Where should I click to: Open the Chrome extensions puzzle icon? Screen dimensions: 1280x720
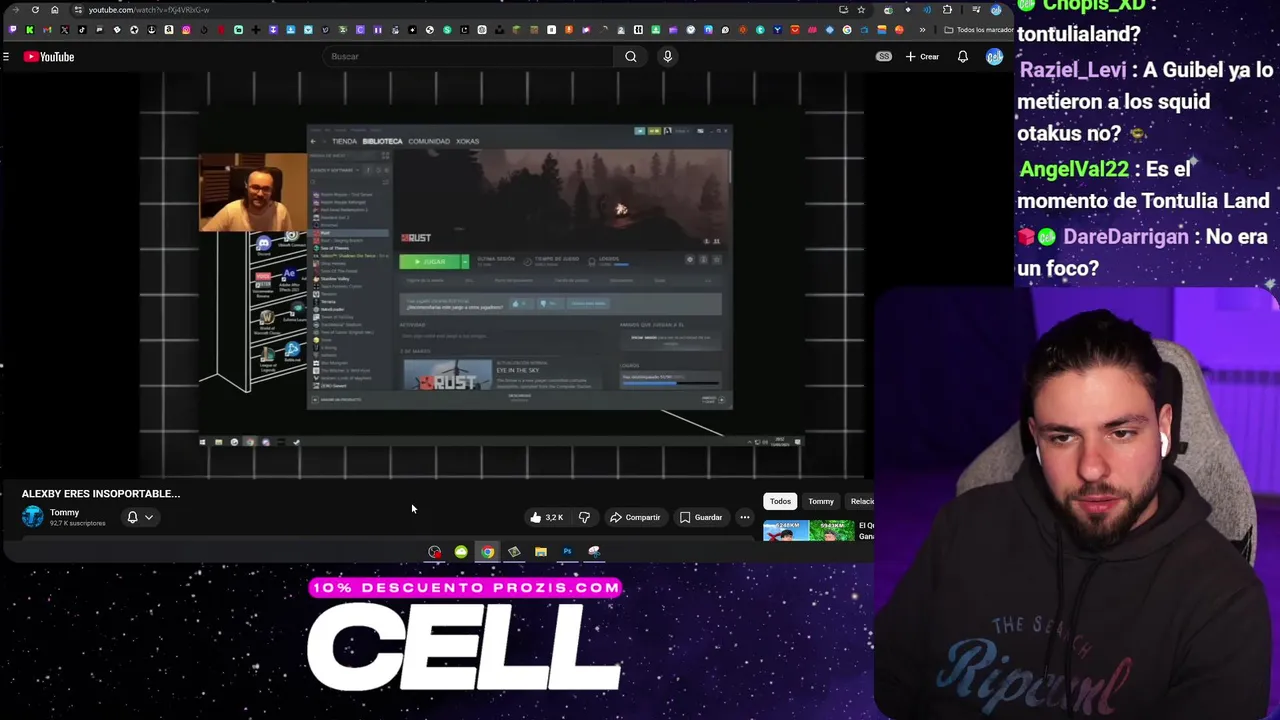coord(947,10)
